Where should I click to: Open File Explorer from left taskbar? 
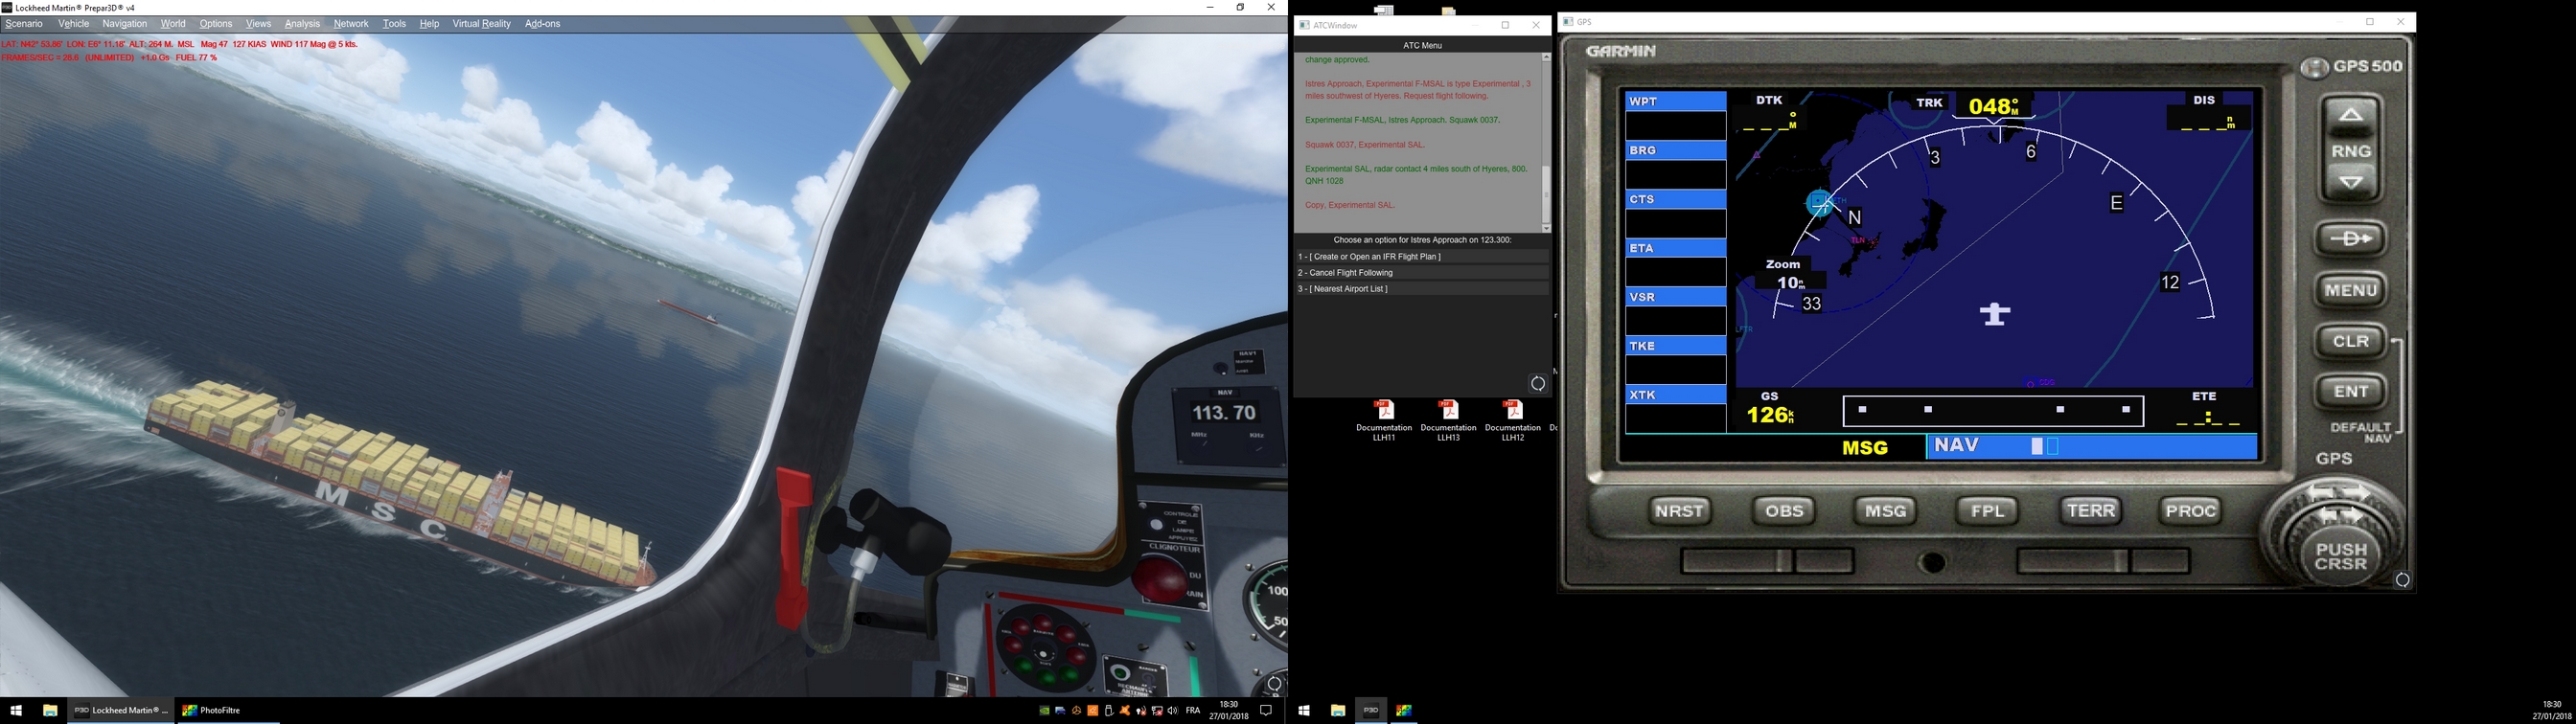tap(49, 711)
